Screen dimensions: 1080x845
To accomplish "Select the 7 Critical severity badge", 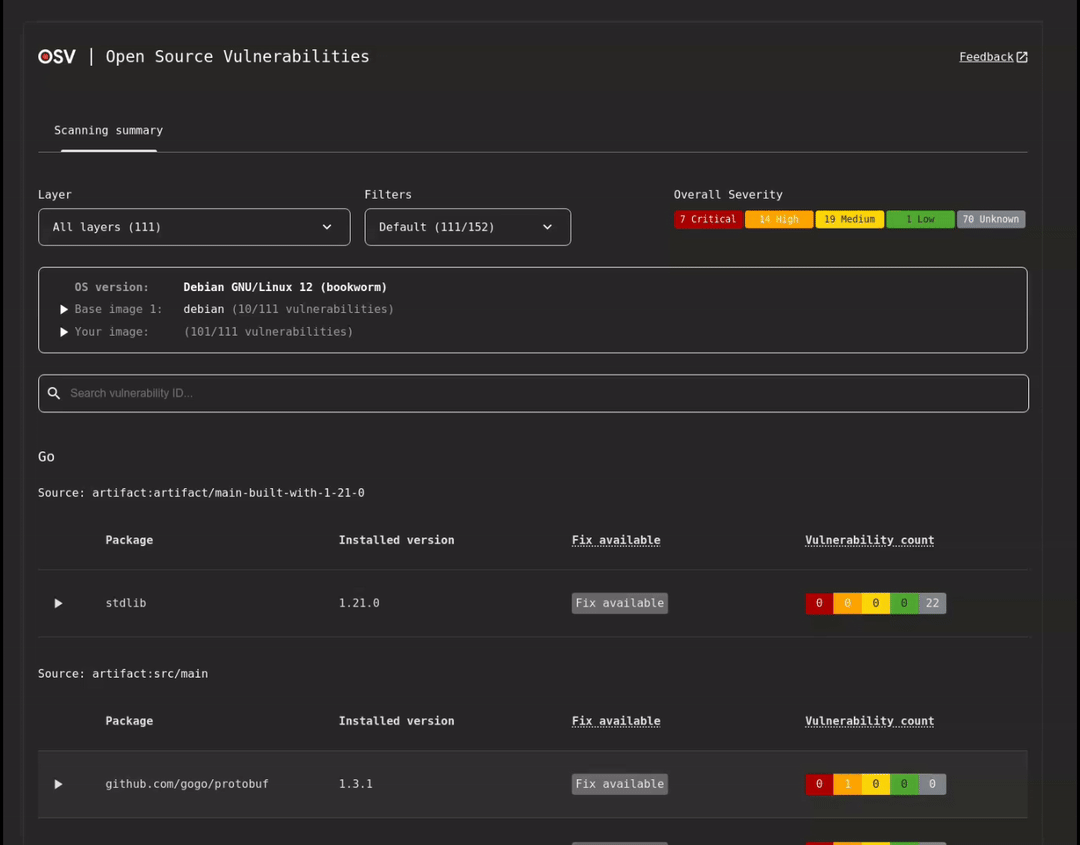I will coord(708,218).
